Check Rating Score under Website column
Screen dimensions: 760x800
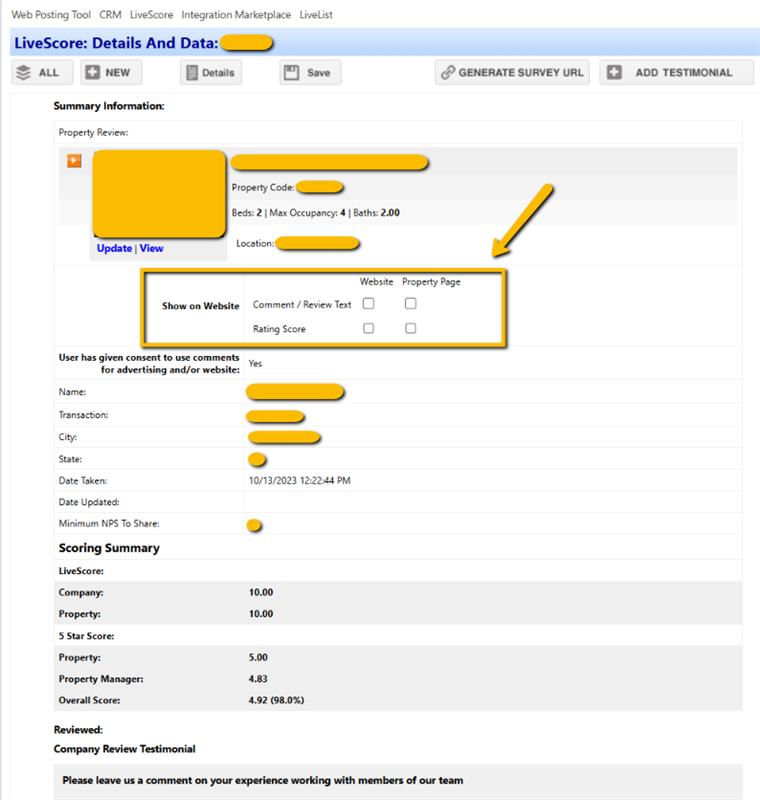click(x=369, y=328)
